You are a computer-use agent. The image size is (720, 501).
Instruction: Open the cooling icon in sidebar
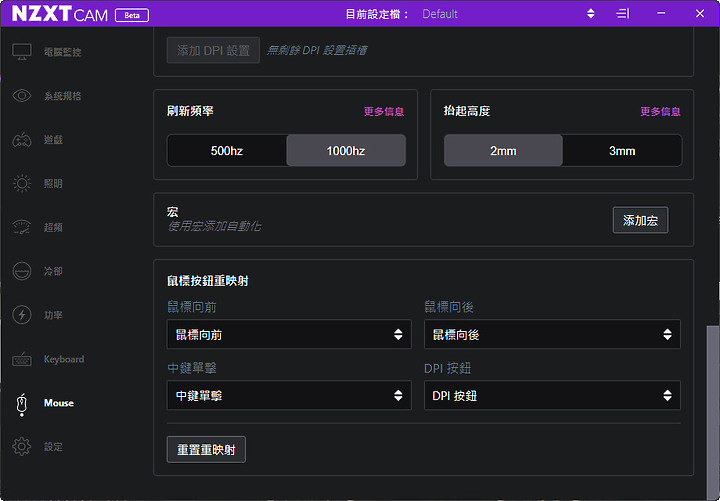click(x=22, y=271)
